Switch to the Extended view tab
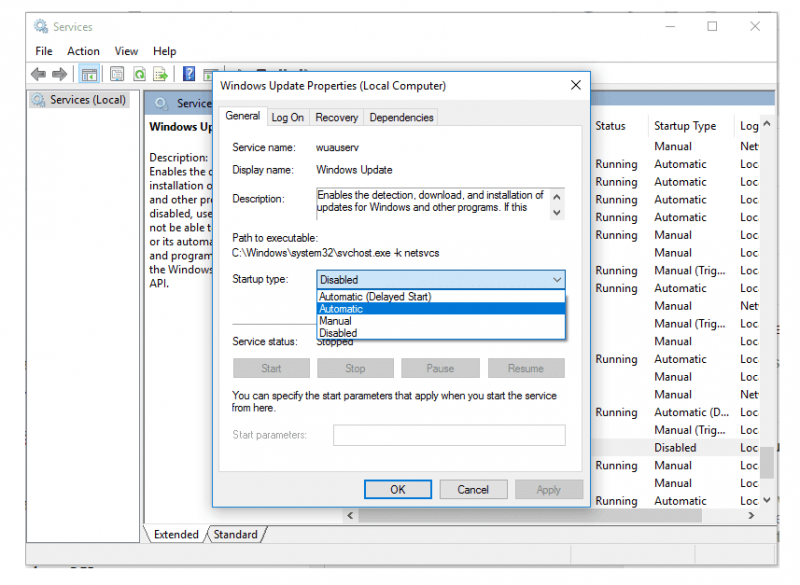The height and width of the screenshot is (585, 800). click(176, 535)
